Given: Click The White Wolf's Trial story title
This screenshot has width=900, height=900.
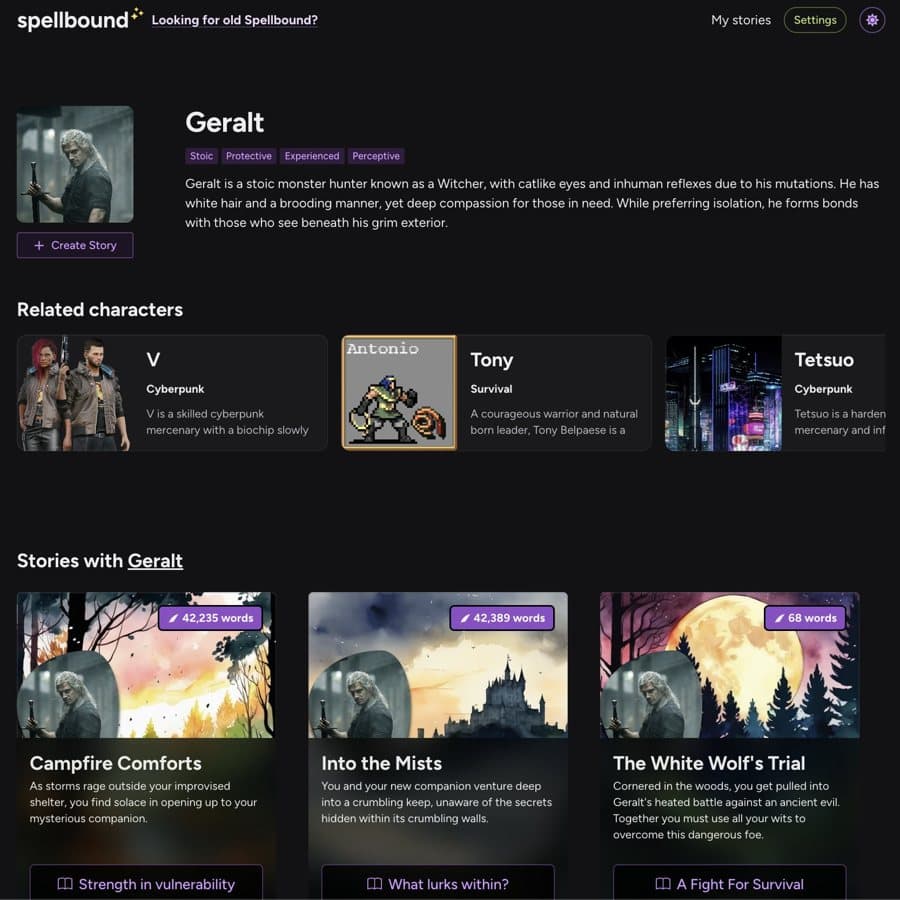Looking at the screenshot, I should coord(709,763).
